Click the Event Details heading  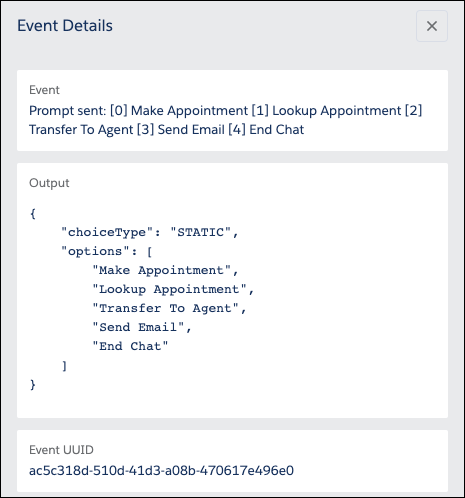pyautogui.click(x=65, y=26)
